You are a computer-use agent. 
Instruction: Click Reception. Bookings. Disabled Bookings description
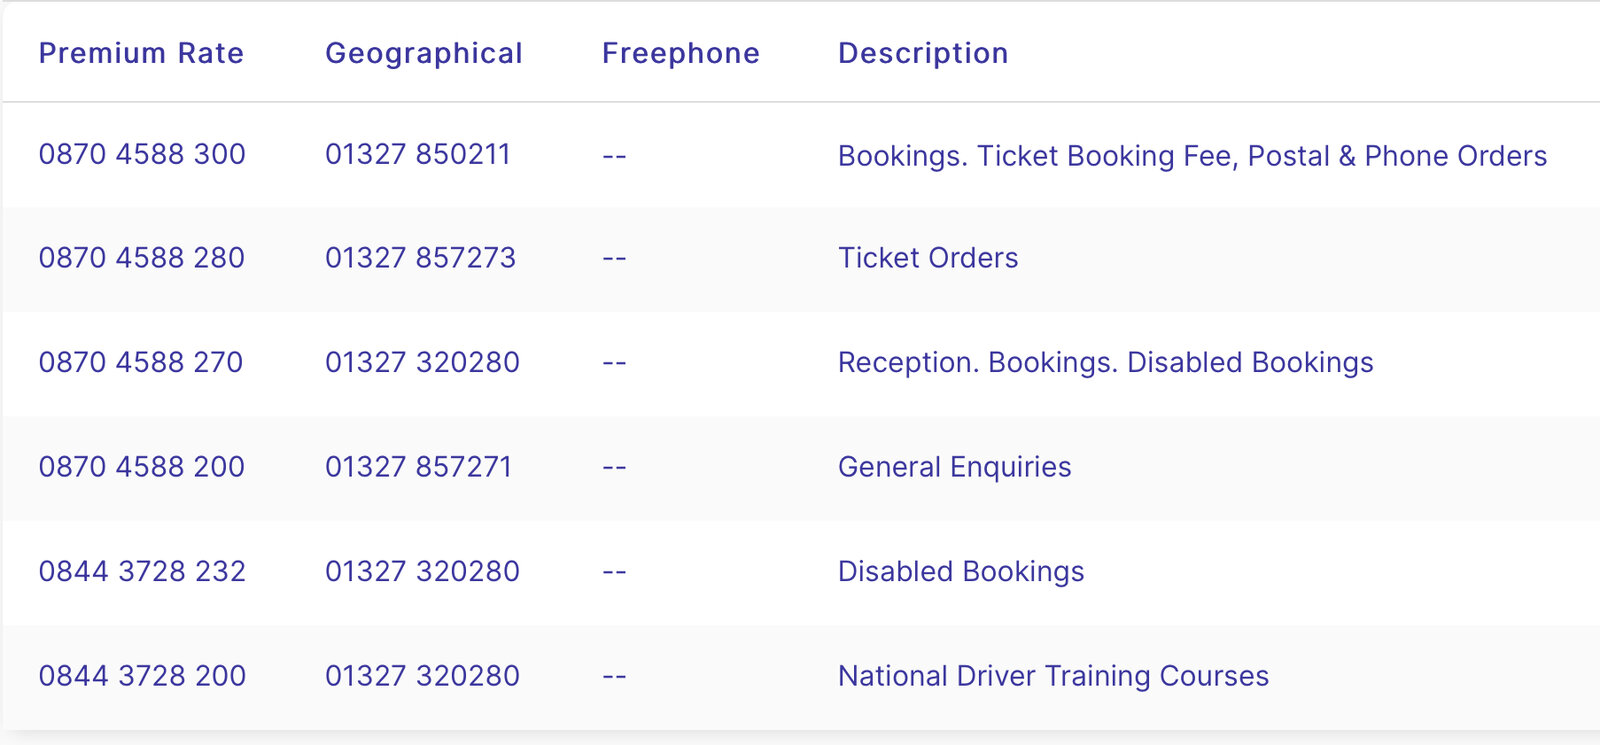[1105, 362]
